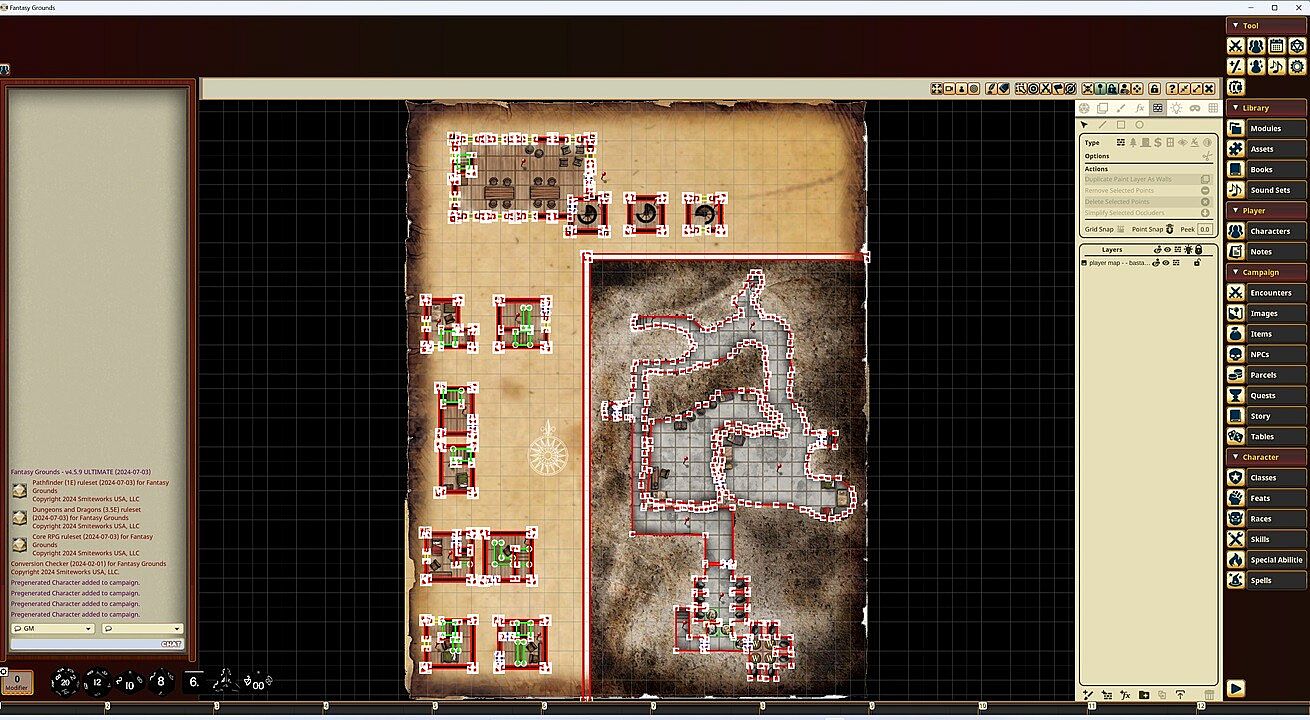Choose the wall occluder type icon
The width and height of the screenshot is (1310, 720).
pos(1121,143)
